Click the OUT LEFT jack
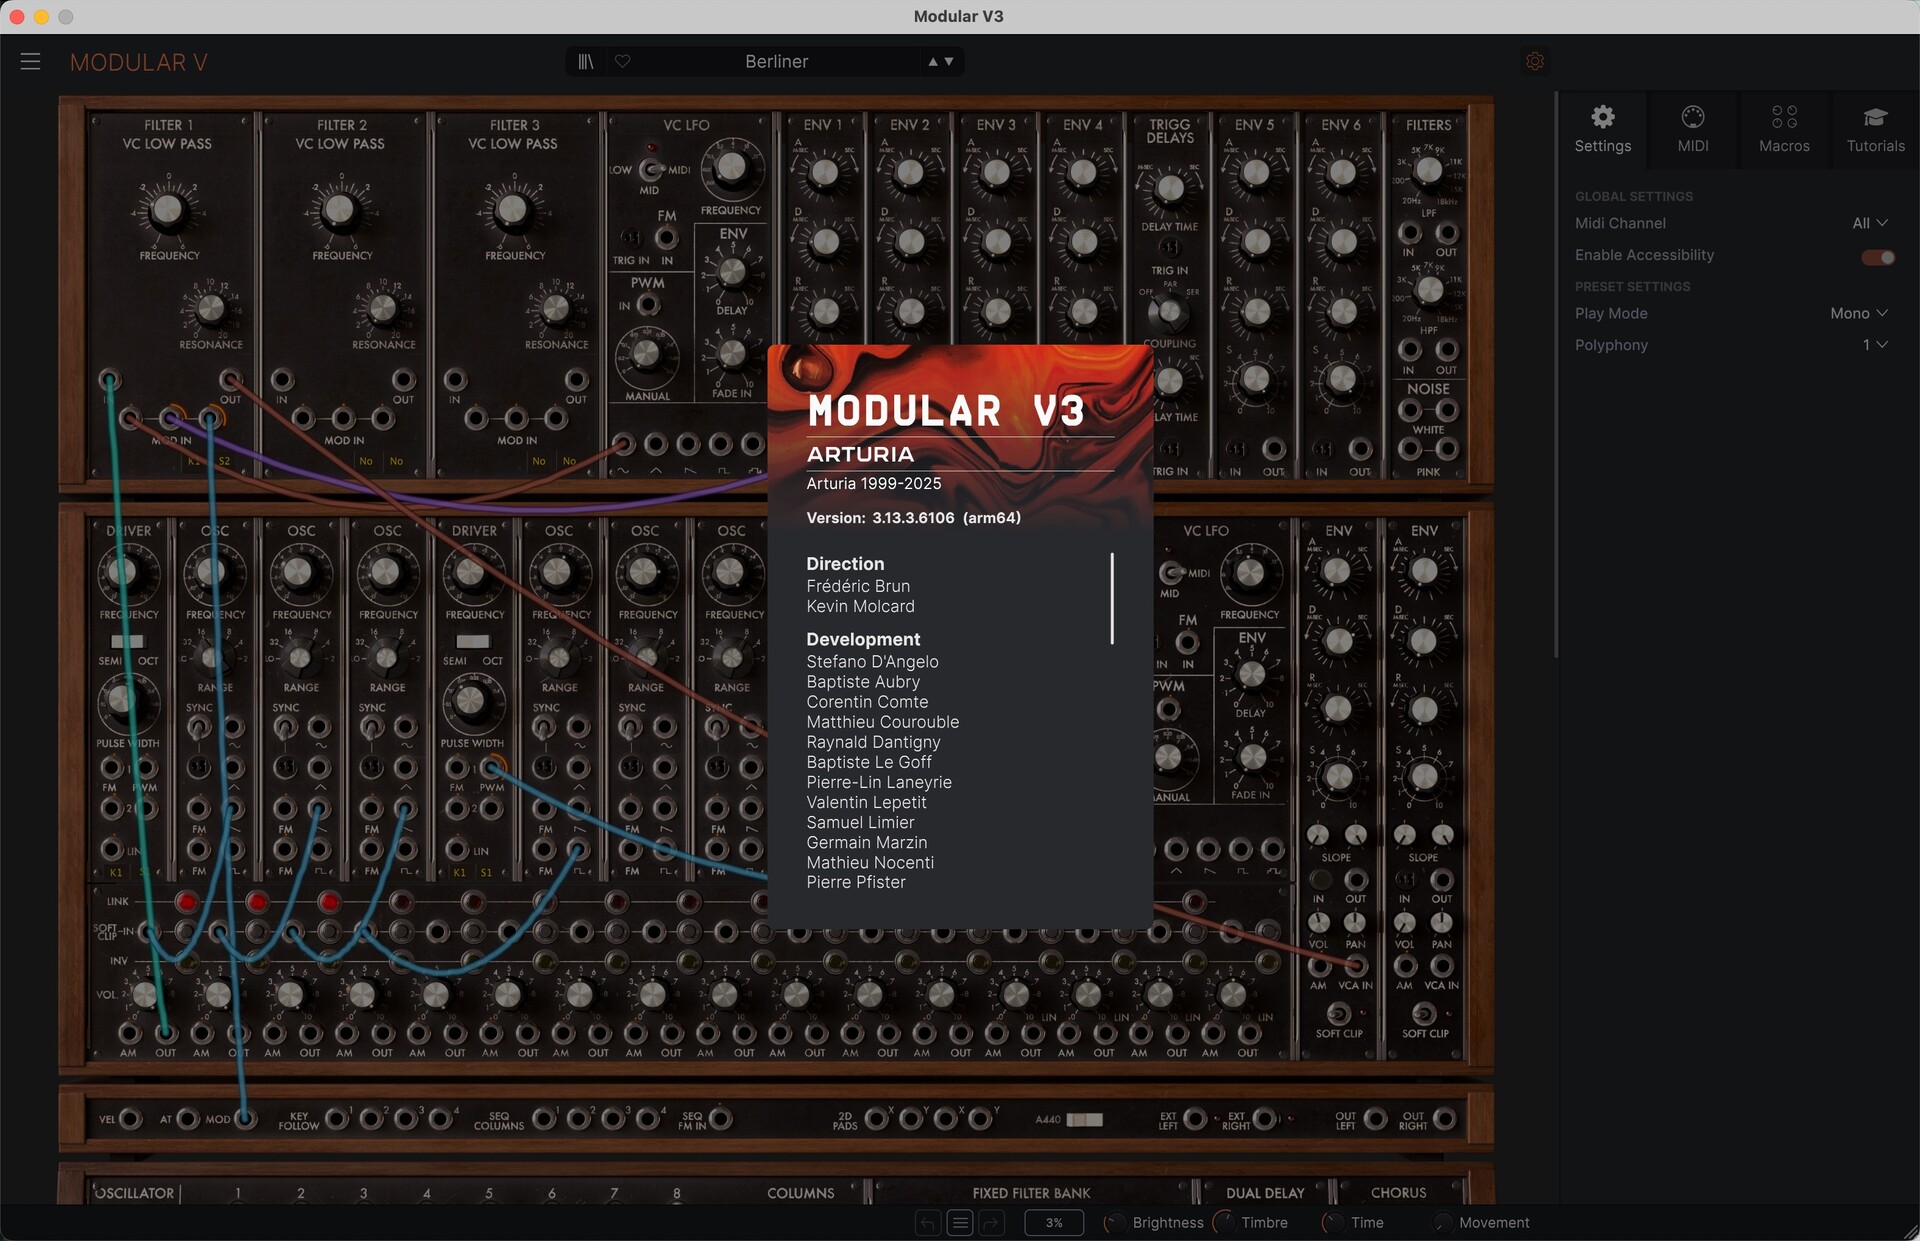The width and height of the screenshot is (1920, 1241). tap(1376, 1119)
